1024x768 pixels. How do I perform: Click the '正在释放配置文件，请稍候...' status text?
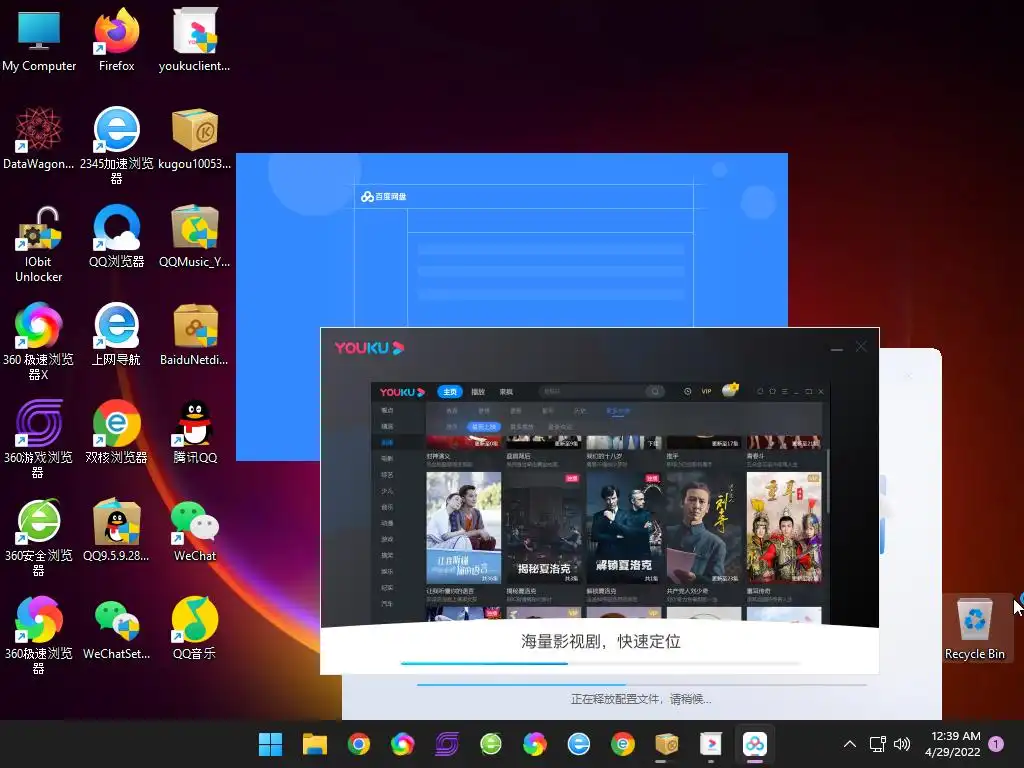click(641, 699)
